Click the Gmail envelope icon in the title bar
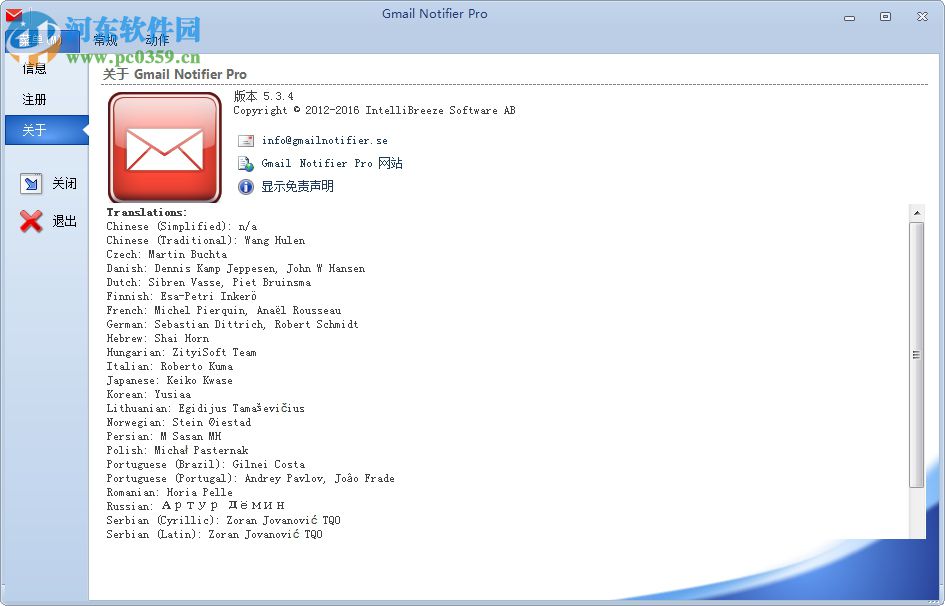This screenshot has width=945, height=606. coord(13,14)
